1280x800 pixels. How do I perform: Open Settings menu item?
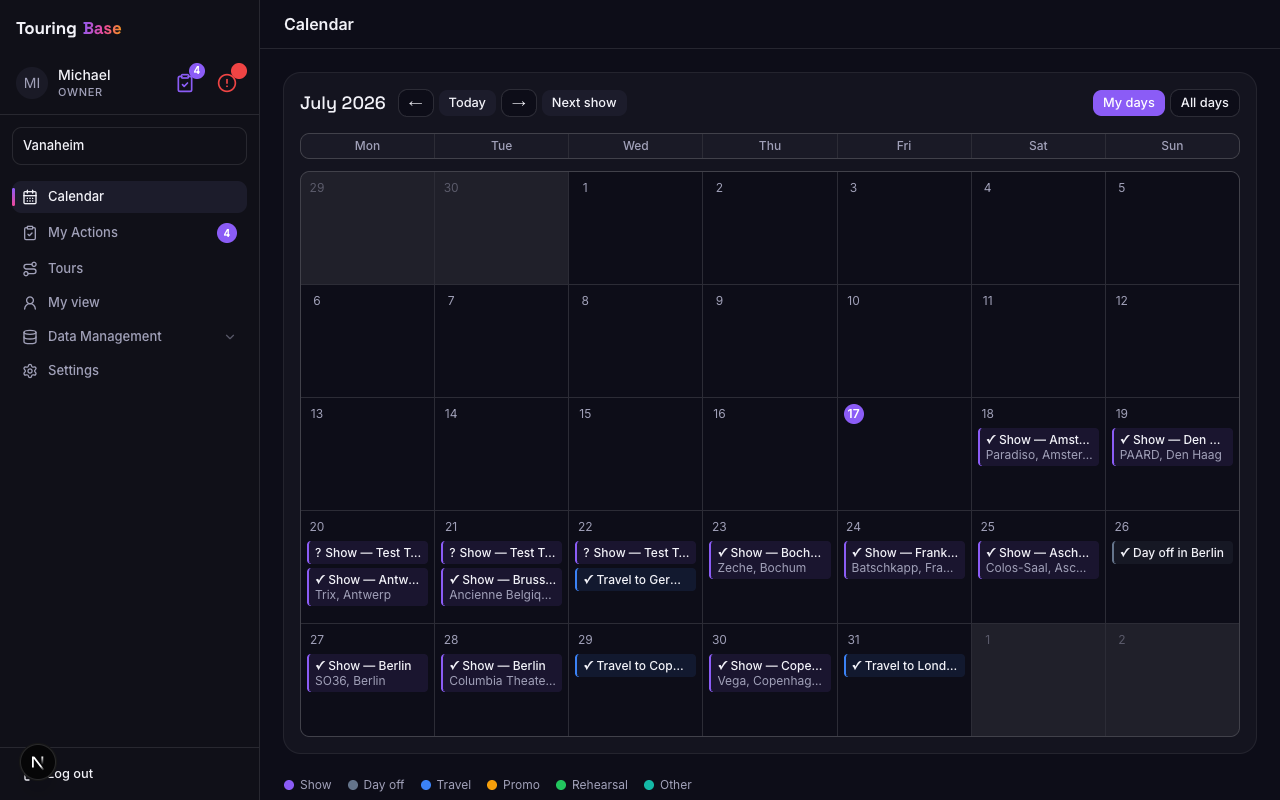pyautogui.click(x=129, y=371)
